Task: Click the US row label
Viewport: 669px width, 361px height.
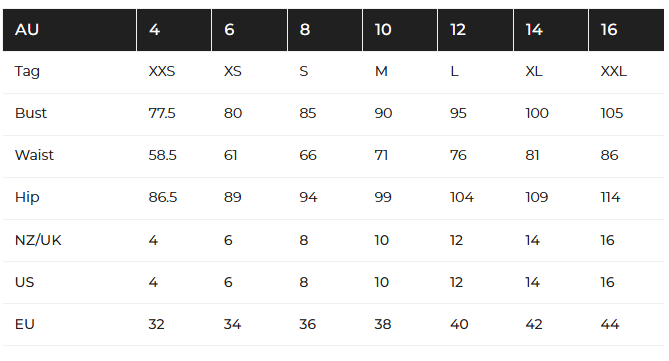Action: 70,282
